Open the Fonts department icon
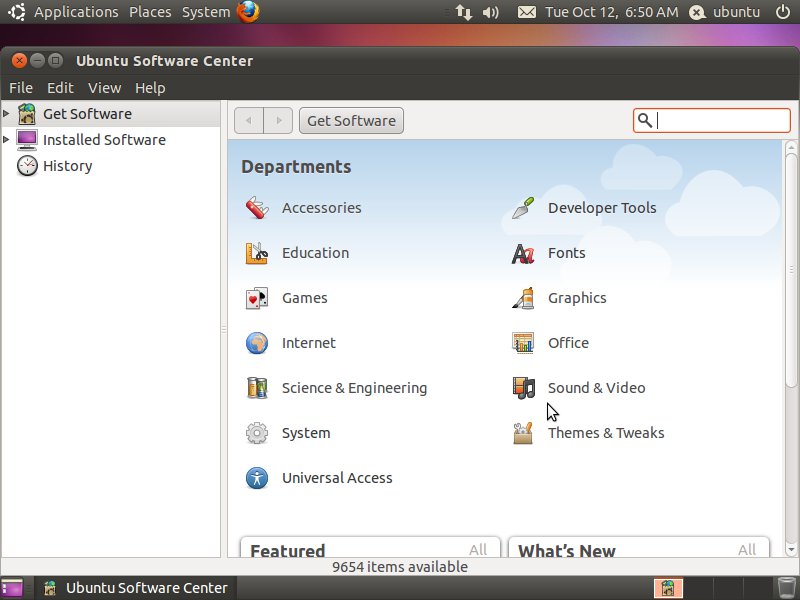This screenshot has height=600, width=800. (523, 253)
